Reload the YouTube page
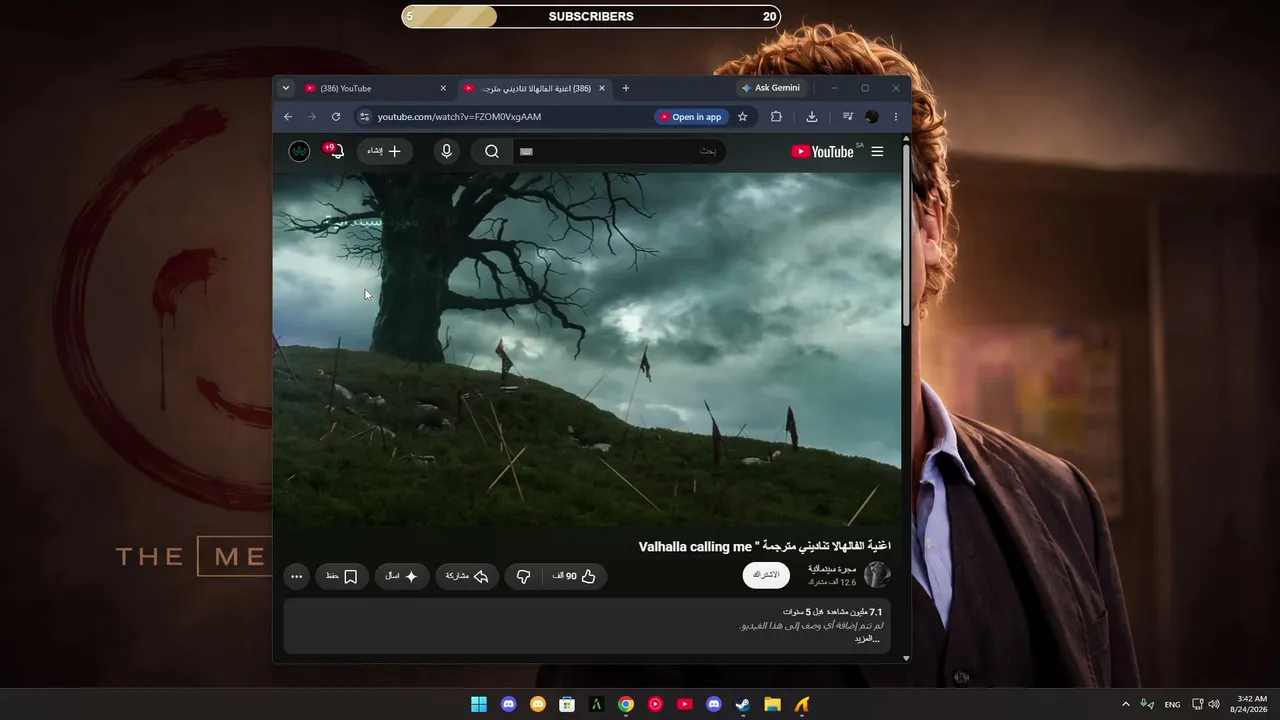1280x720 pixels. (x=336, y=117)
